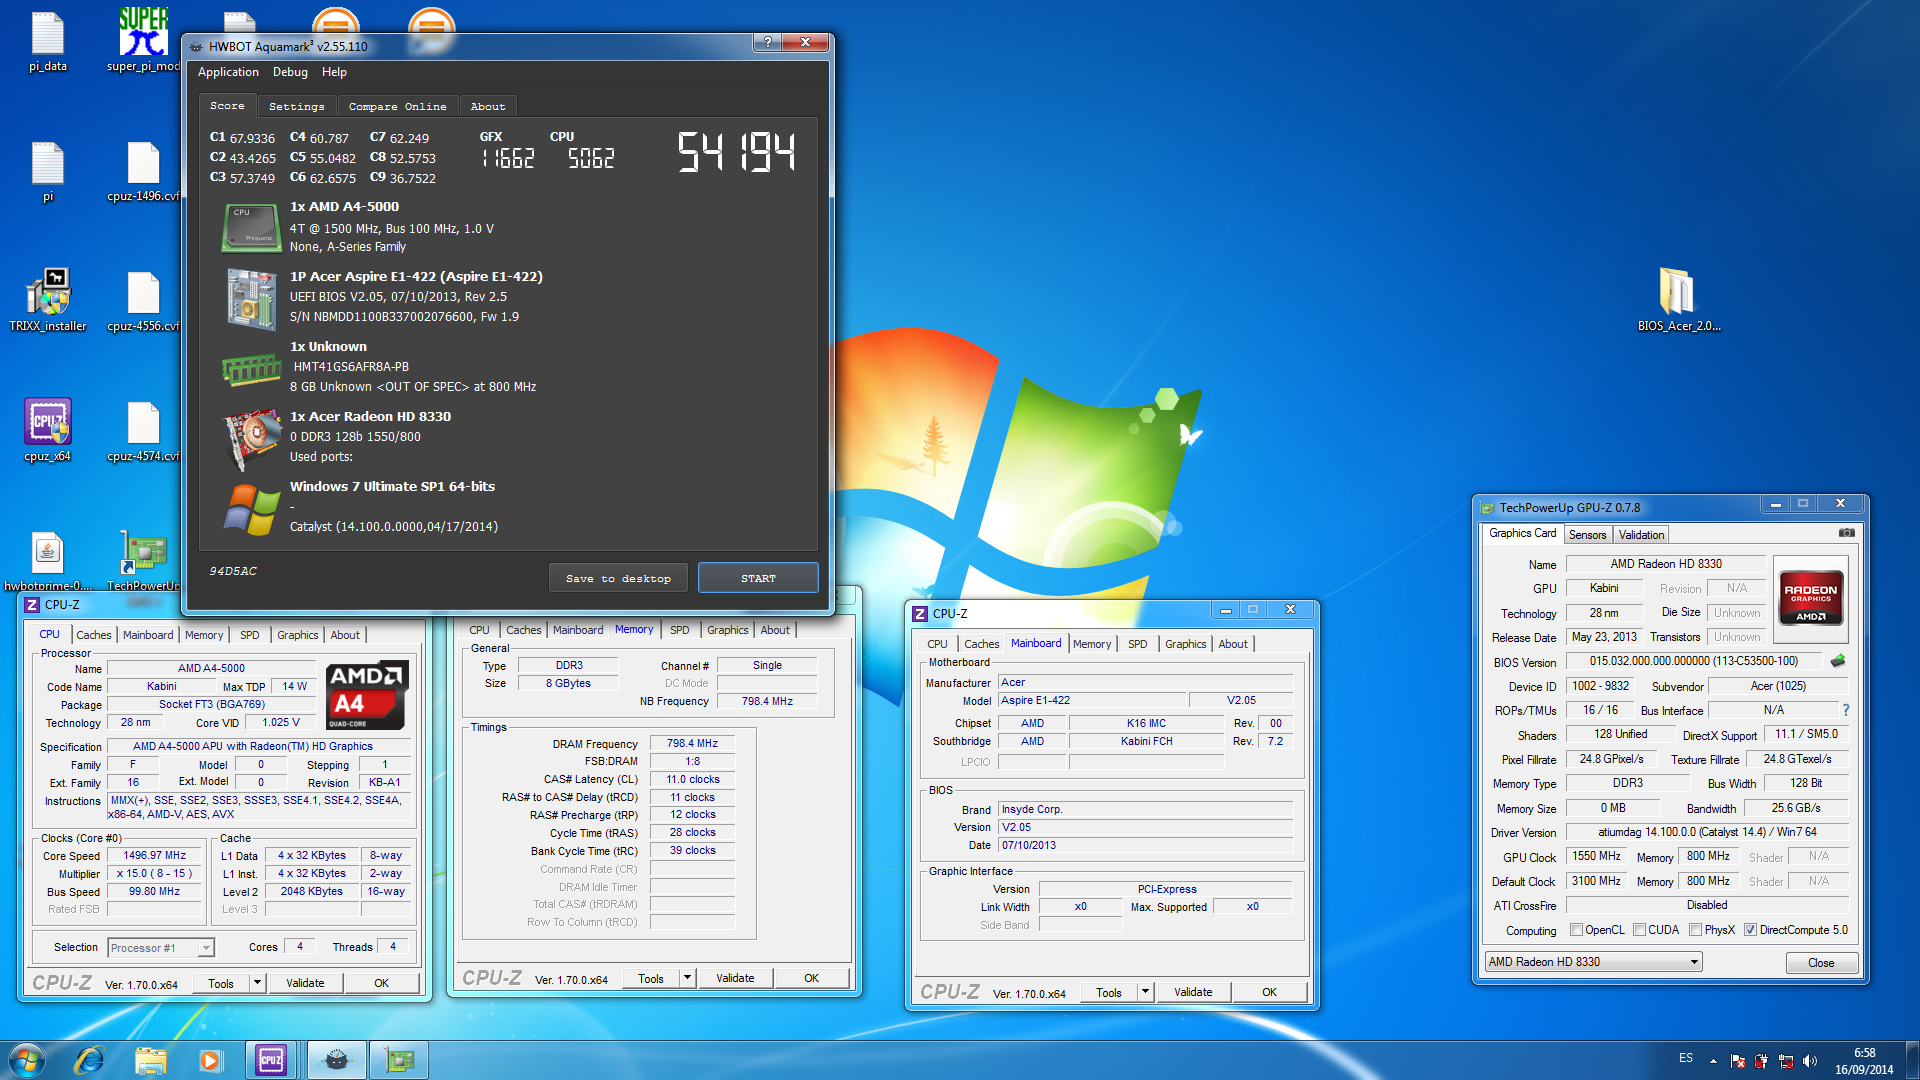Viewport: 1920px width, 1080px height.
Task: Open the Sensors tab in GPU-Z
Action: (x=1587, y=535)
